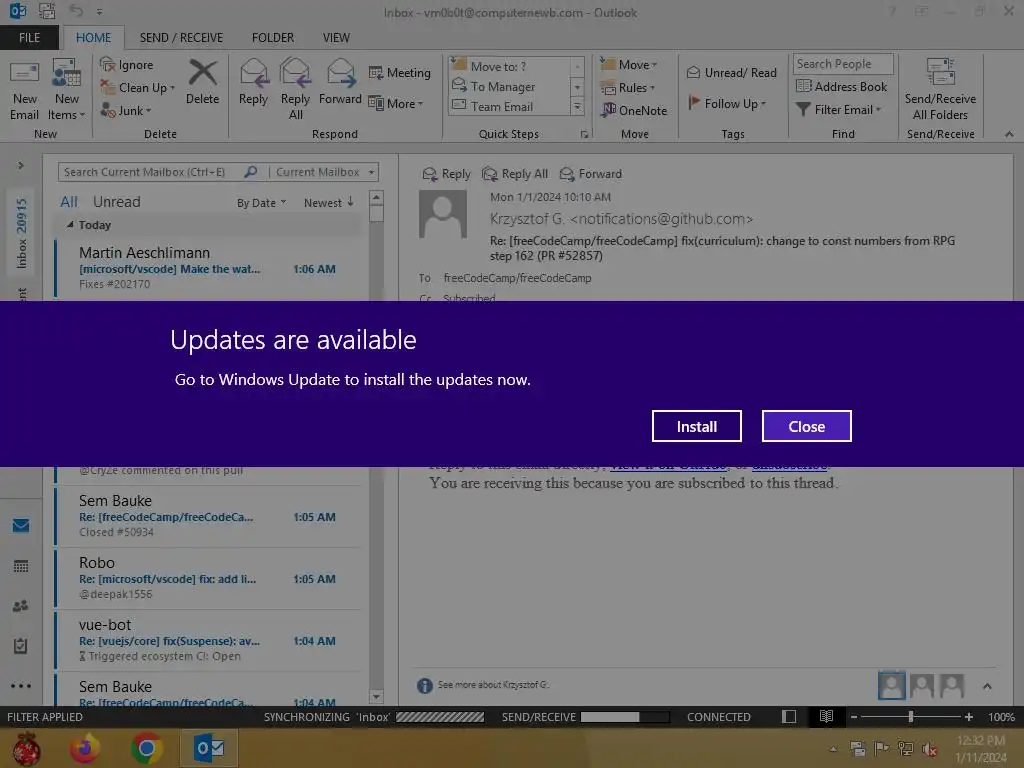Screen dimensions: 1024x768
Task: Click the navigation options ellipsis
Action: click(21, 686)
